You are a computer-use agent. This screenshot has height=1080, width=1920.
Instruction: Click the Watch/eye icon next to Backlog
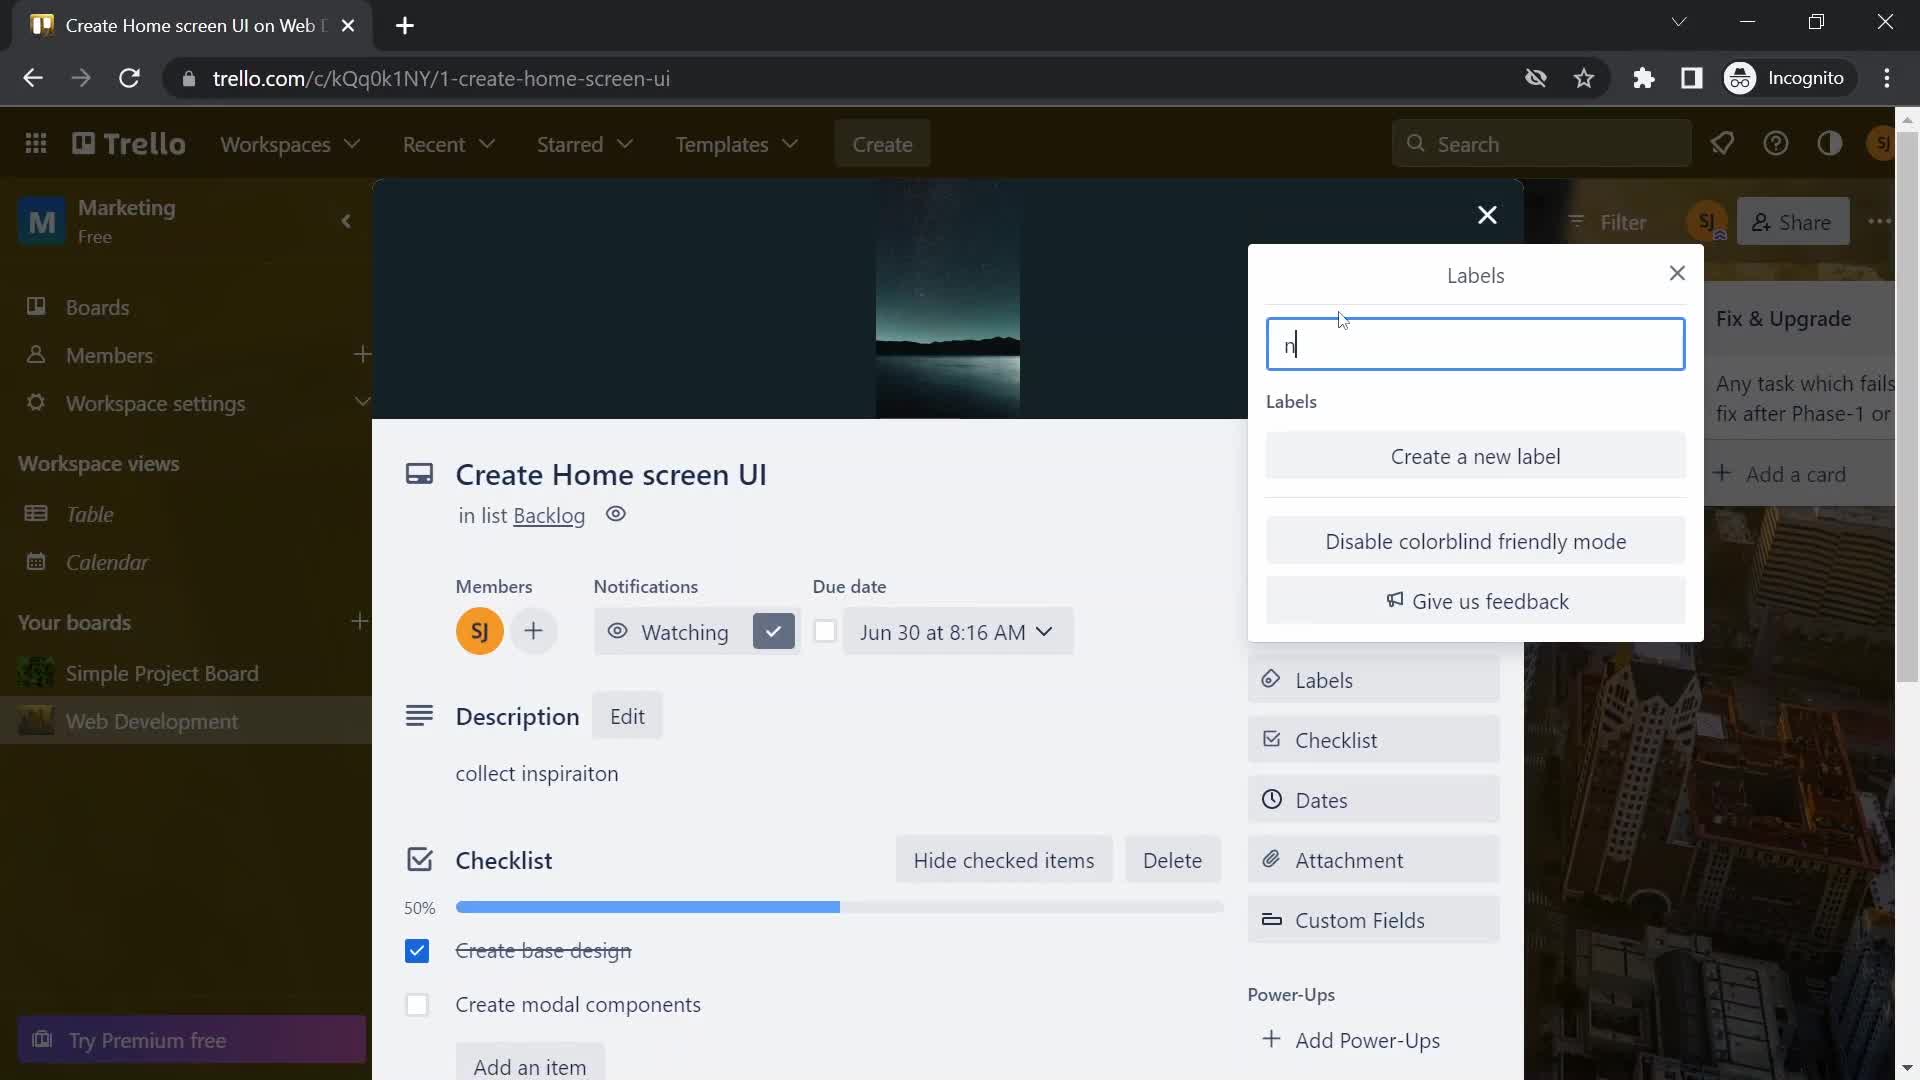coord(616,513)
